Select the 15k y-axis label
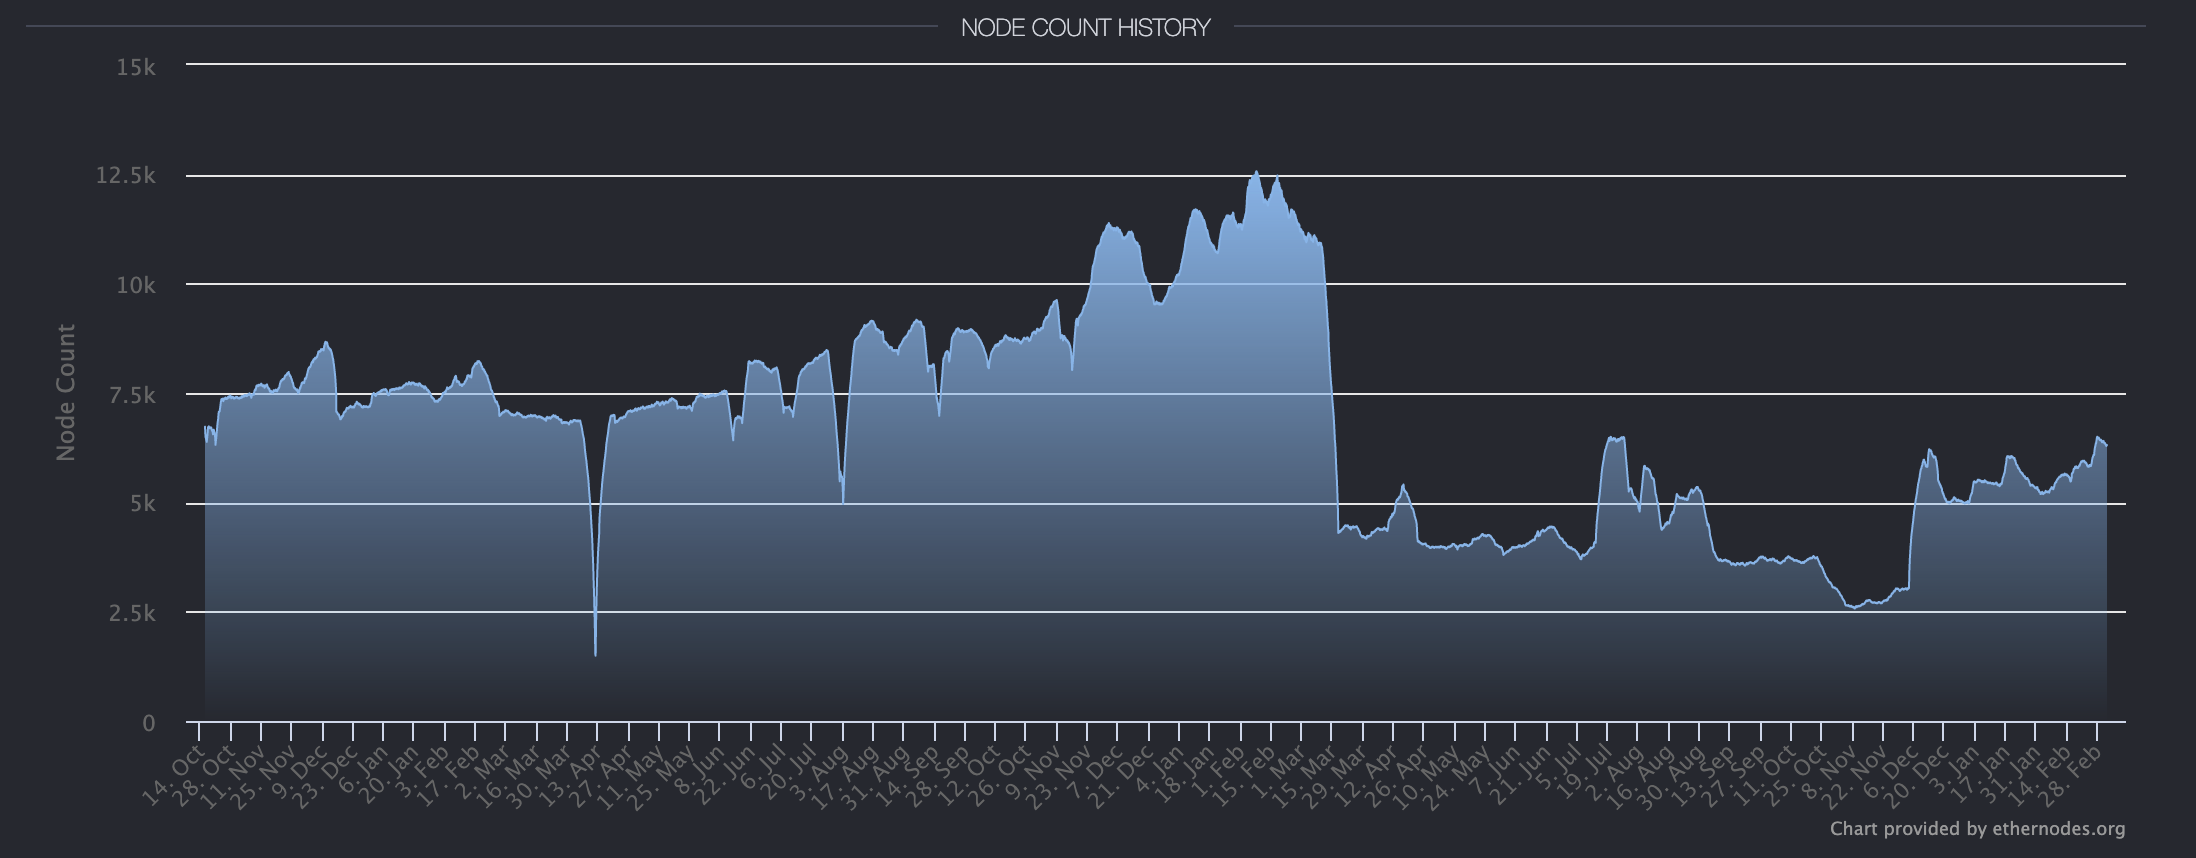 click(136, 67)
